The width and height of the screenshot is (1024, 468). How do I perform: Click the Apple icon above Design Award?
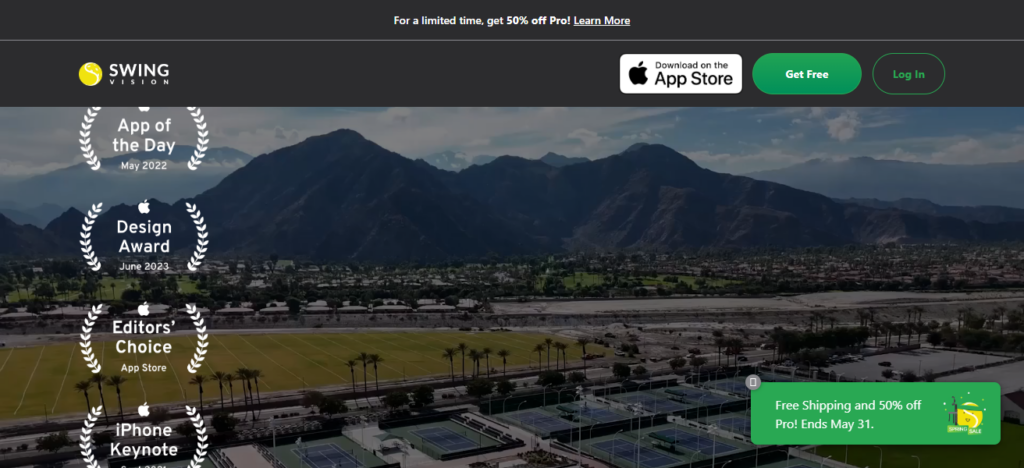point(144,207)
